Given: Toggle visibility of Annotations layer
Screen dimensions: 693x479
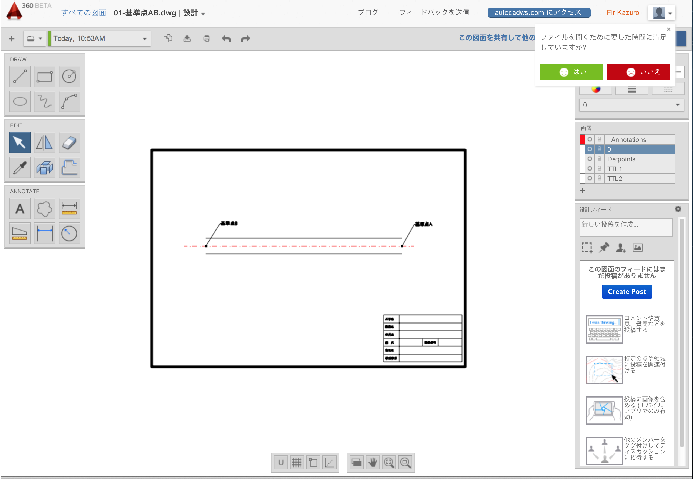Looking at the screenshot, I should [x=590, y=140].
